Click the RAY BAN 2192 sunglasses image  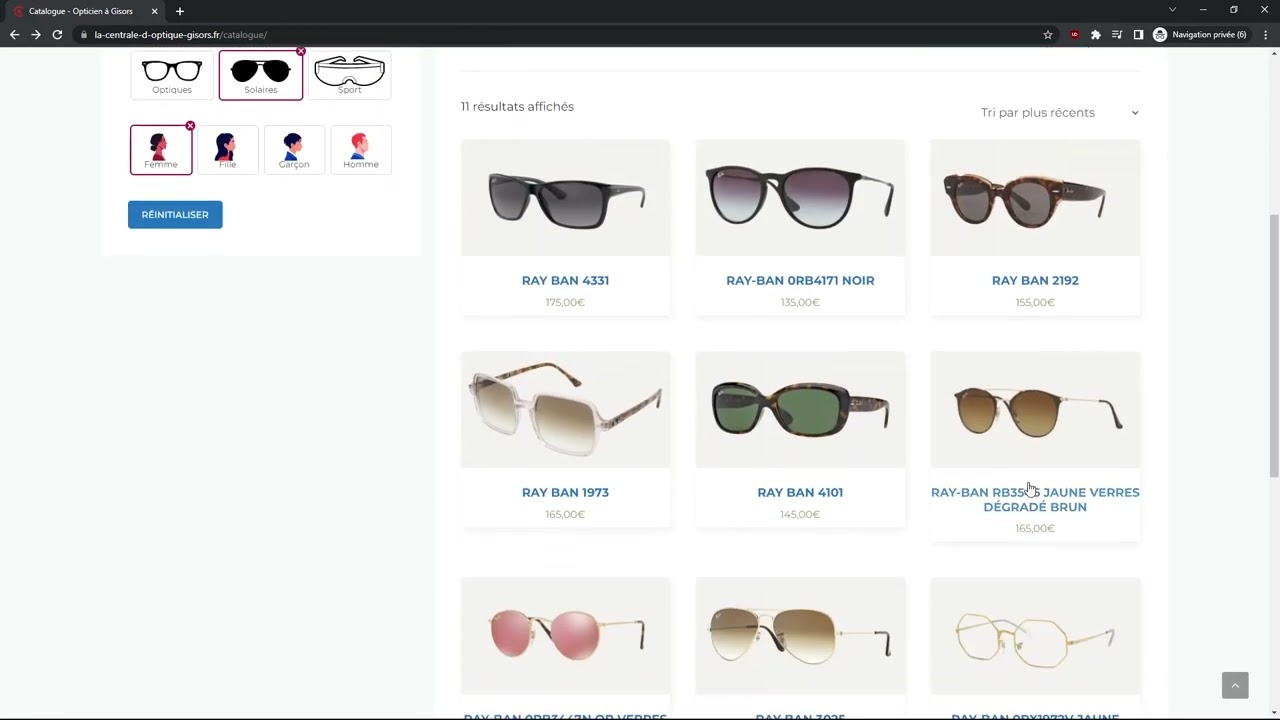(x=1035, y=198)
